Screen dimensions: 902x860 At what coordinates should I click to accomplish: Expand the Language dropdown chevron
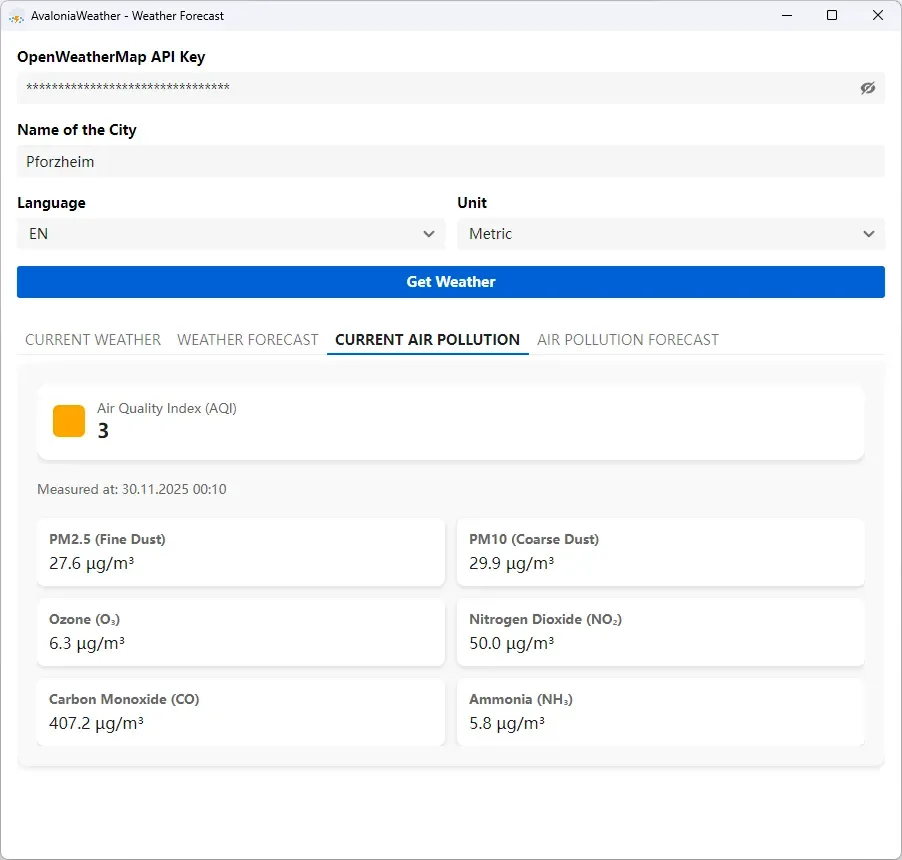tap(429, 234)
